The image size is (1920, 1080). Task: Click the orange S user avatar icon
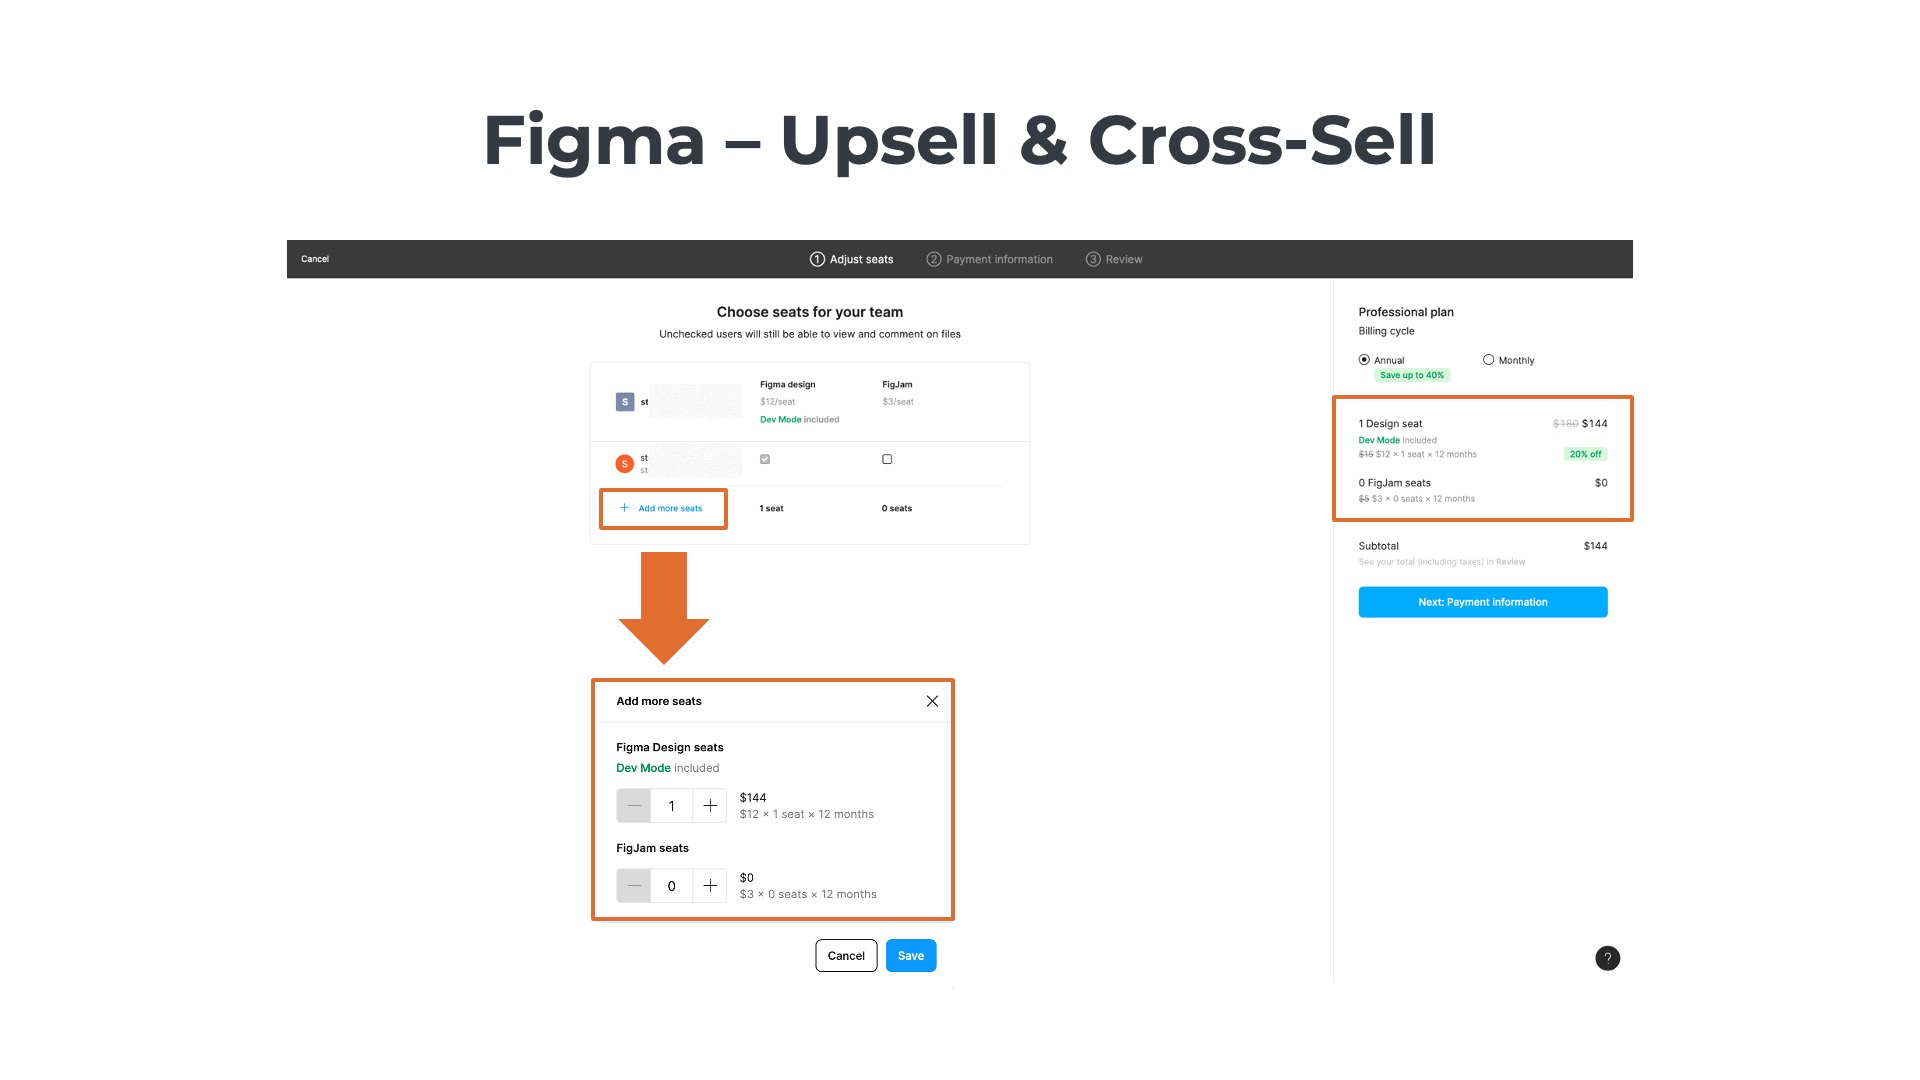click(x=624, y=463)
